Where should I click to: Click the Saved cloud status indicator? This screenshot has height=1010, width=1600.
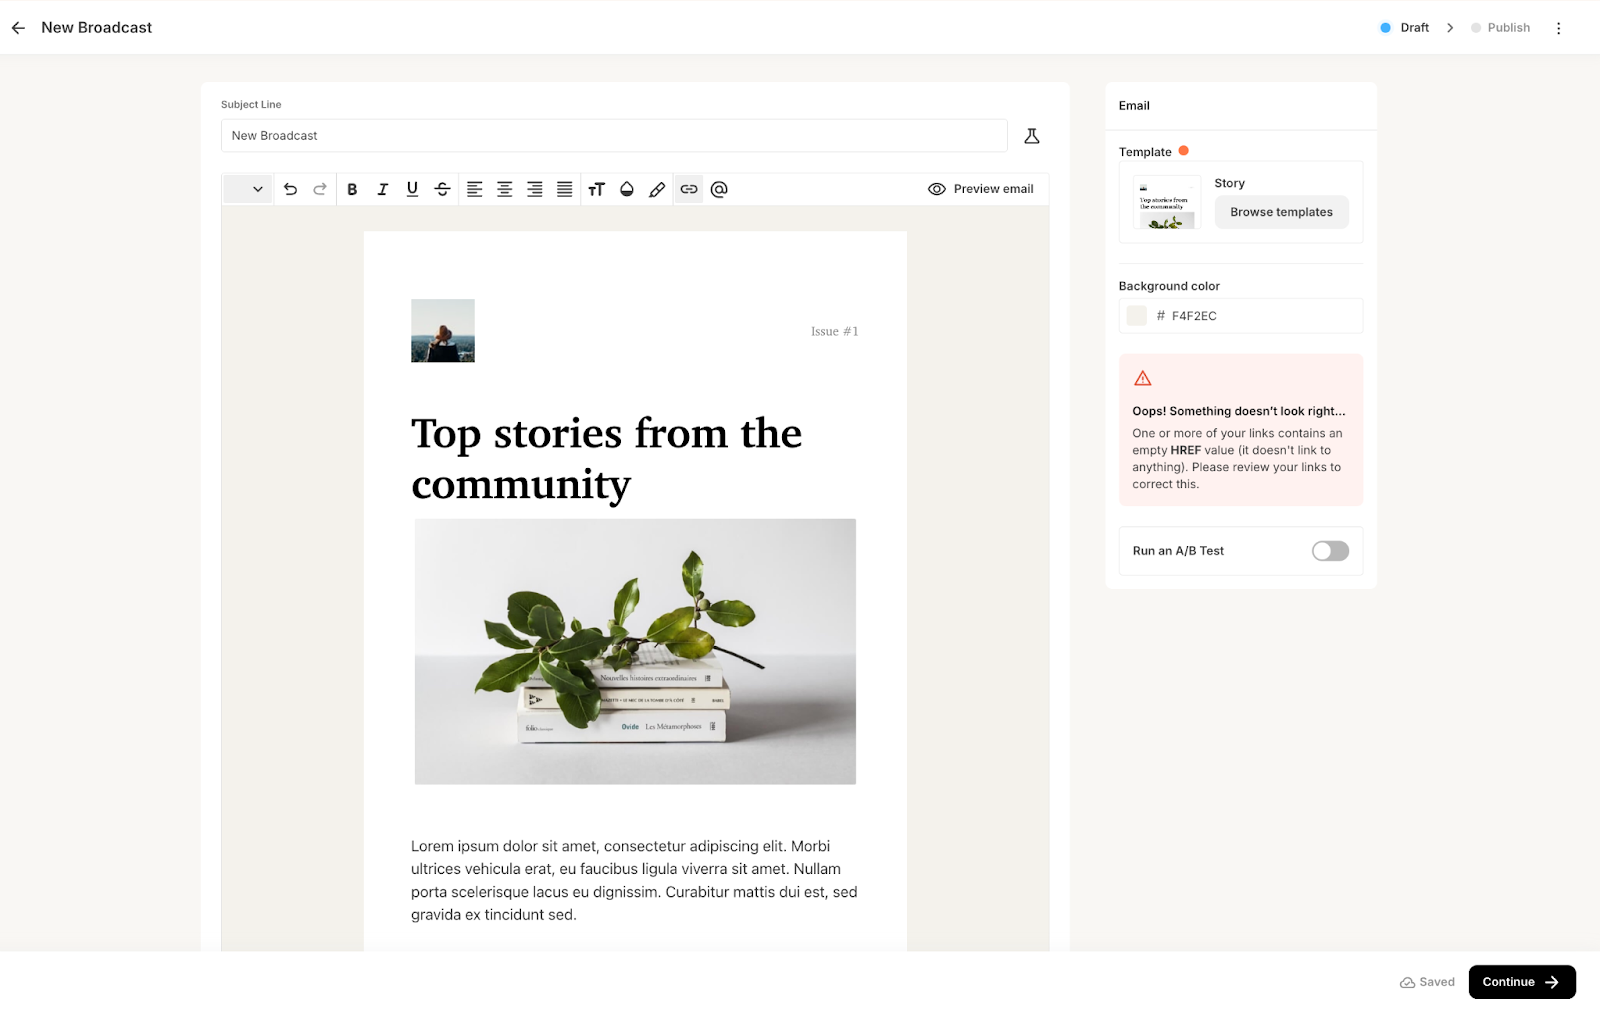(1427, 982)
